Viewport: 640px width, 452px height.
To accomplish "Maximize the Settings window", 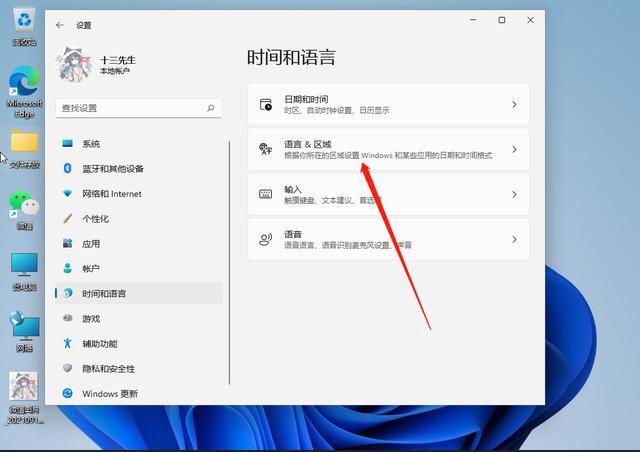I will (502, 20).
